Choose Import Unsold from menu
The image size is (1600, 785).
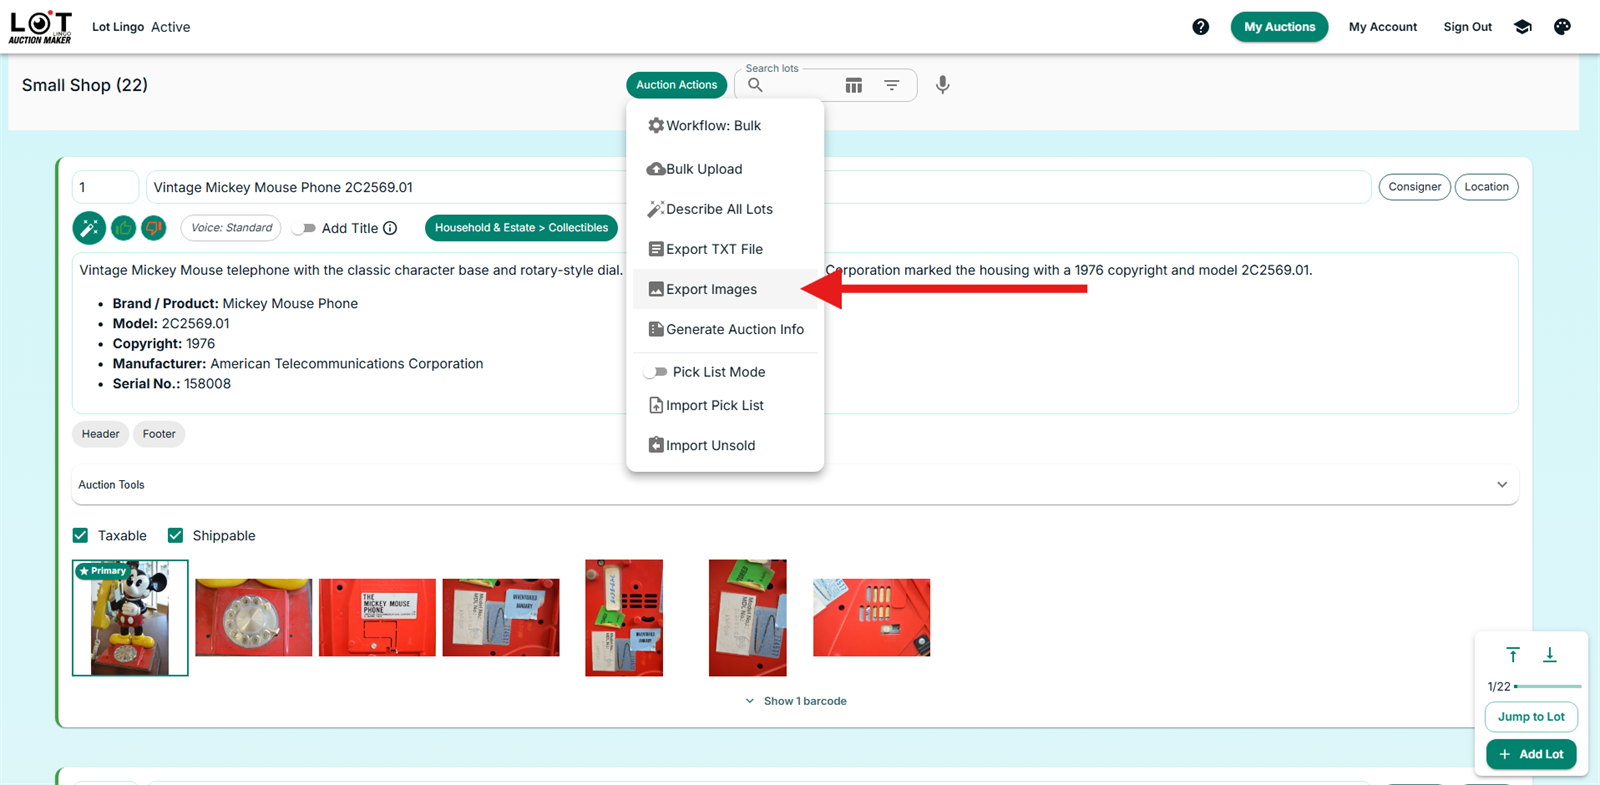point(725,445)
